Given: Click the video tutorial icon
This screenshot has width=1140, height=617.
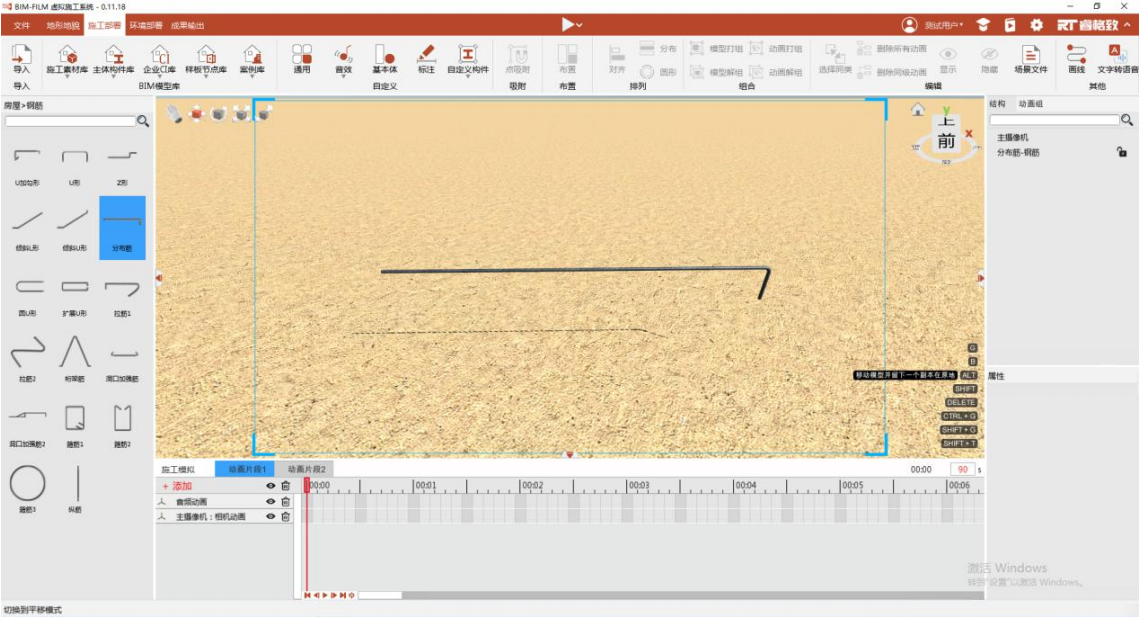Looking at the screenshot, I should pos(1010,25).
